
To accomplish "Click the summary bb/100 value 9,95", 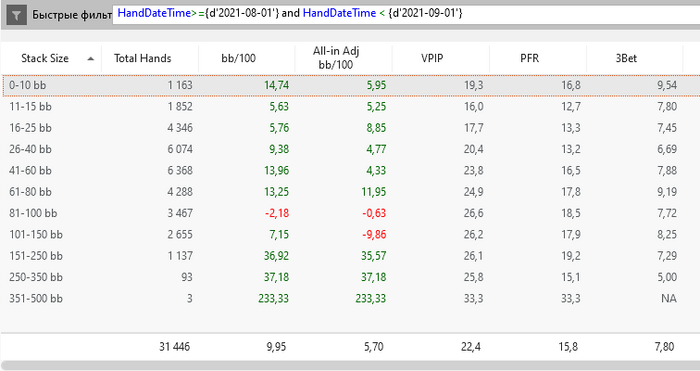I will pyautogui.click(x=276, y=346).
